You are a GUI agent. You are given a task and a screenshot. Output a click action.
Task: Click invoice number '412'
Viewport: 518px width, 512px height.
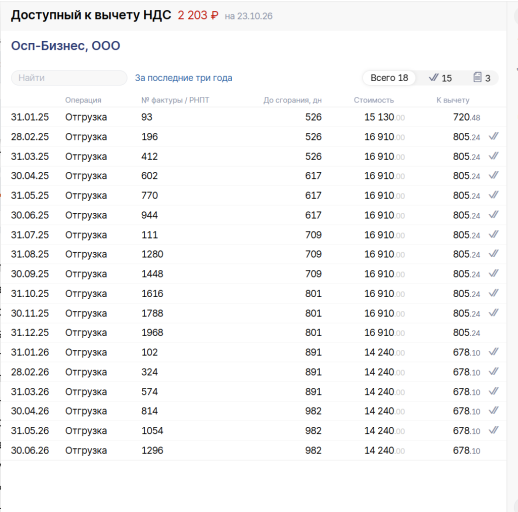click(x=149, y=156)
